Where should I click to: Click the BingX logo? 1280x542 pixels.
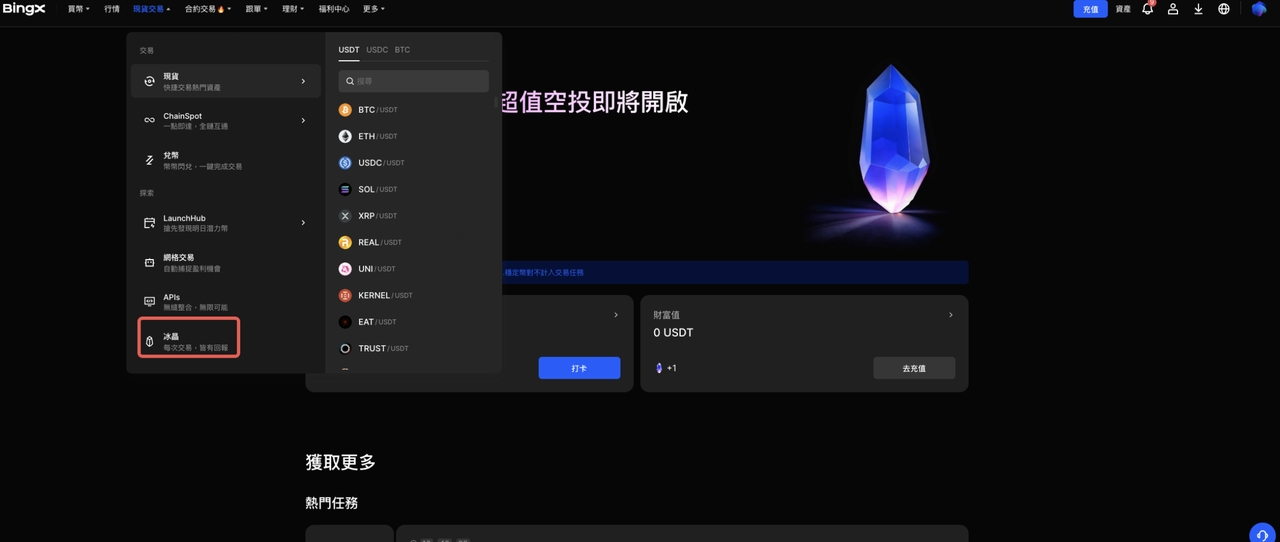click(23, 9)
